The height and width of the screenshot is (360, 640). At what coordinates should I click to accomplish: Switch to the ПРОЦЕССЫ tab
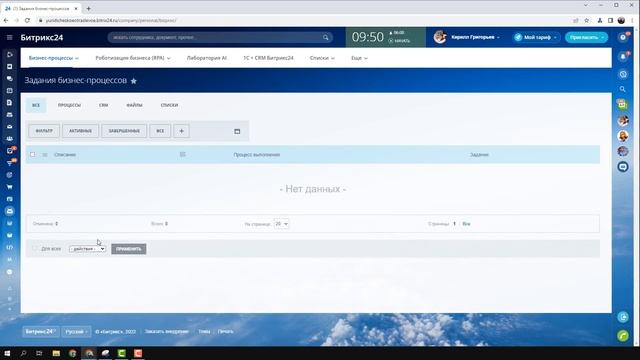pyautogui.click(x=69, y=105)
